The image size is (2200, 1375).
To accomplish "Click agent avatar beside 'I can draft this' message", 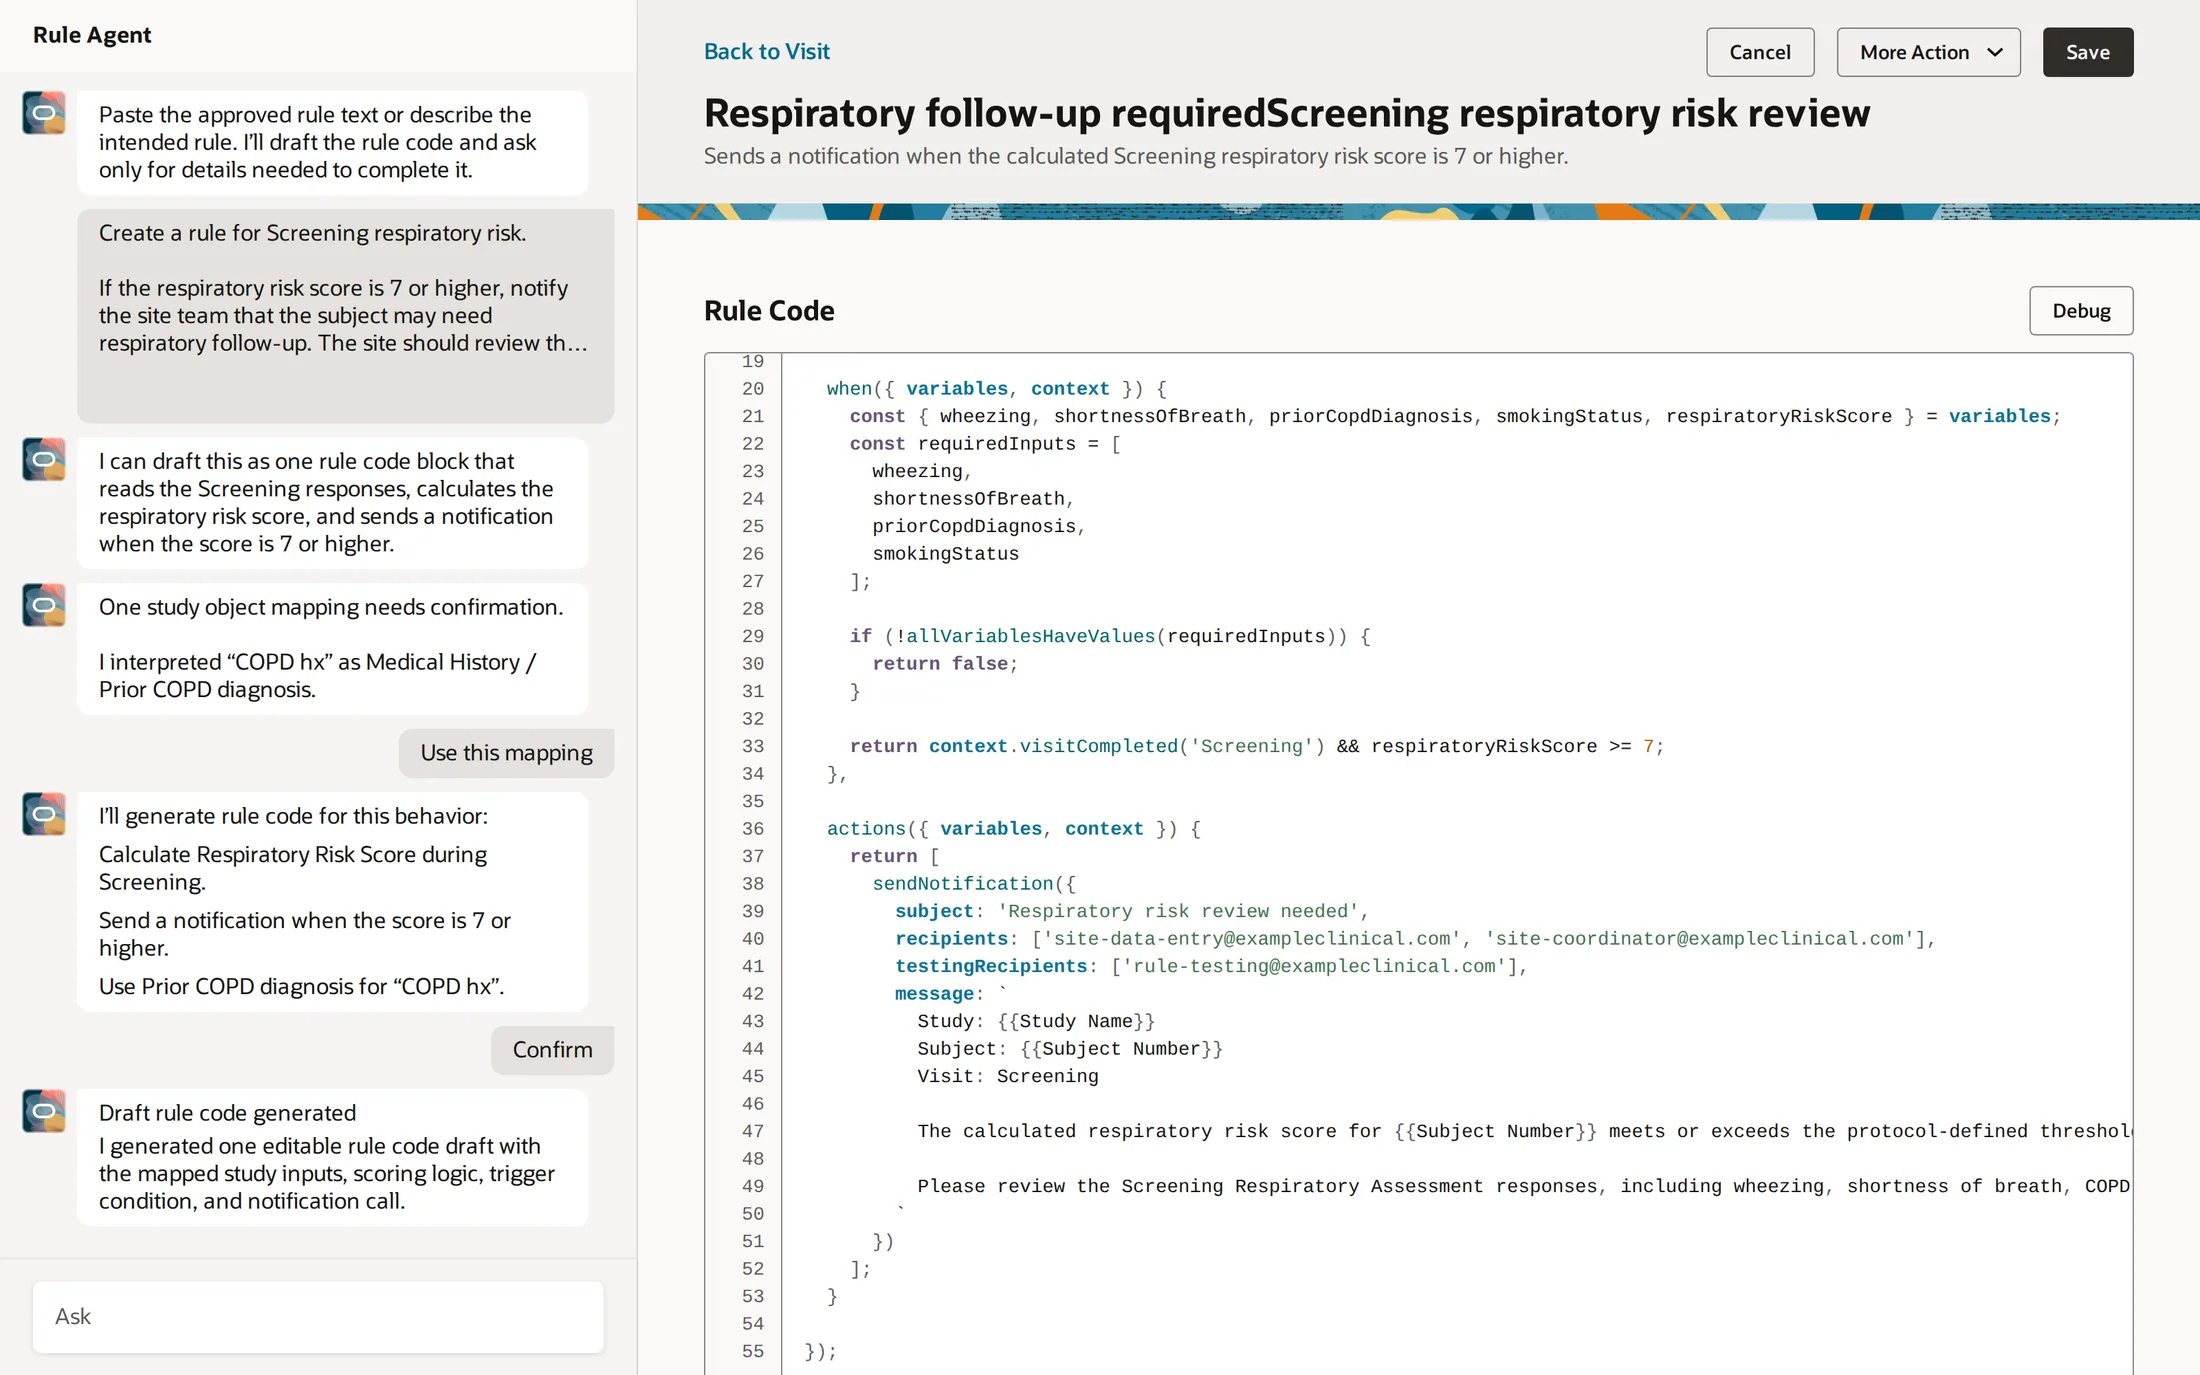I will click(x=44, y=459).
